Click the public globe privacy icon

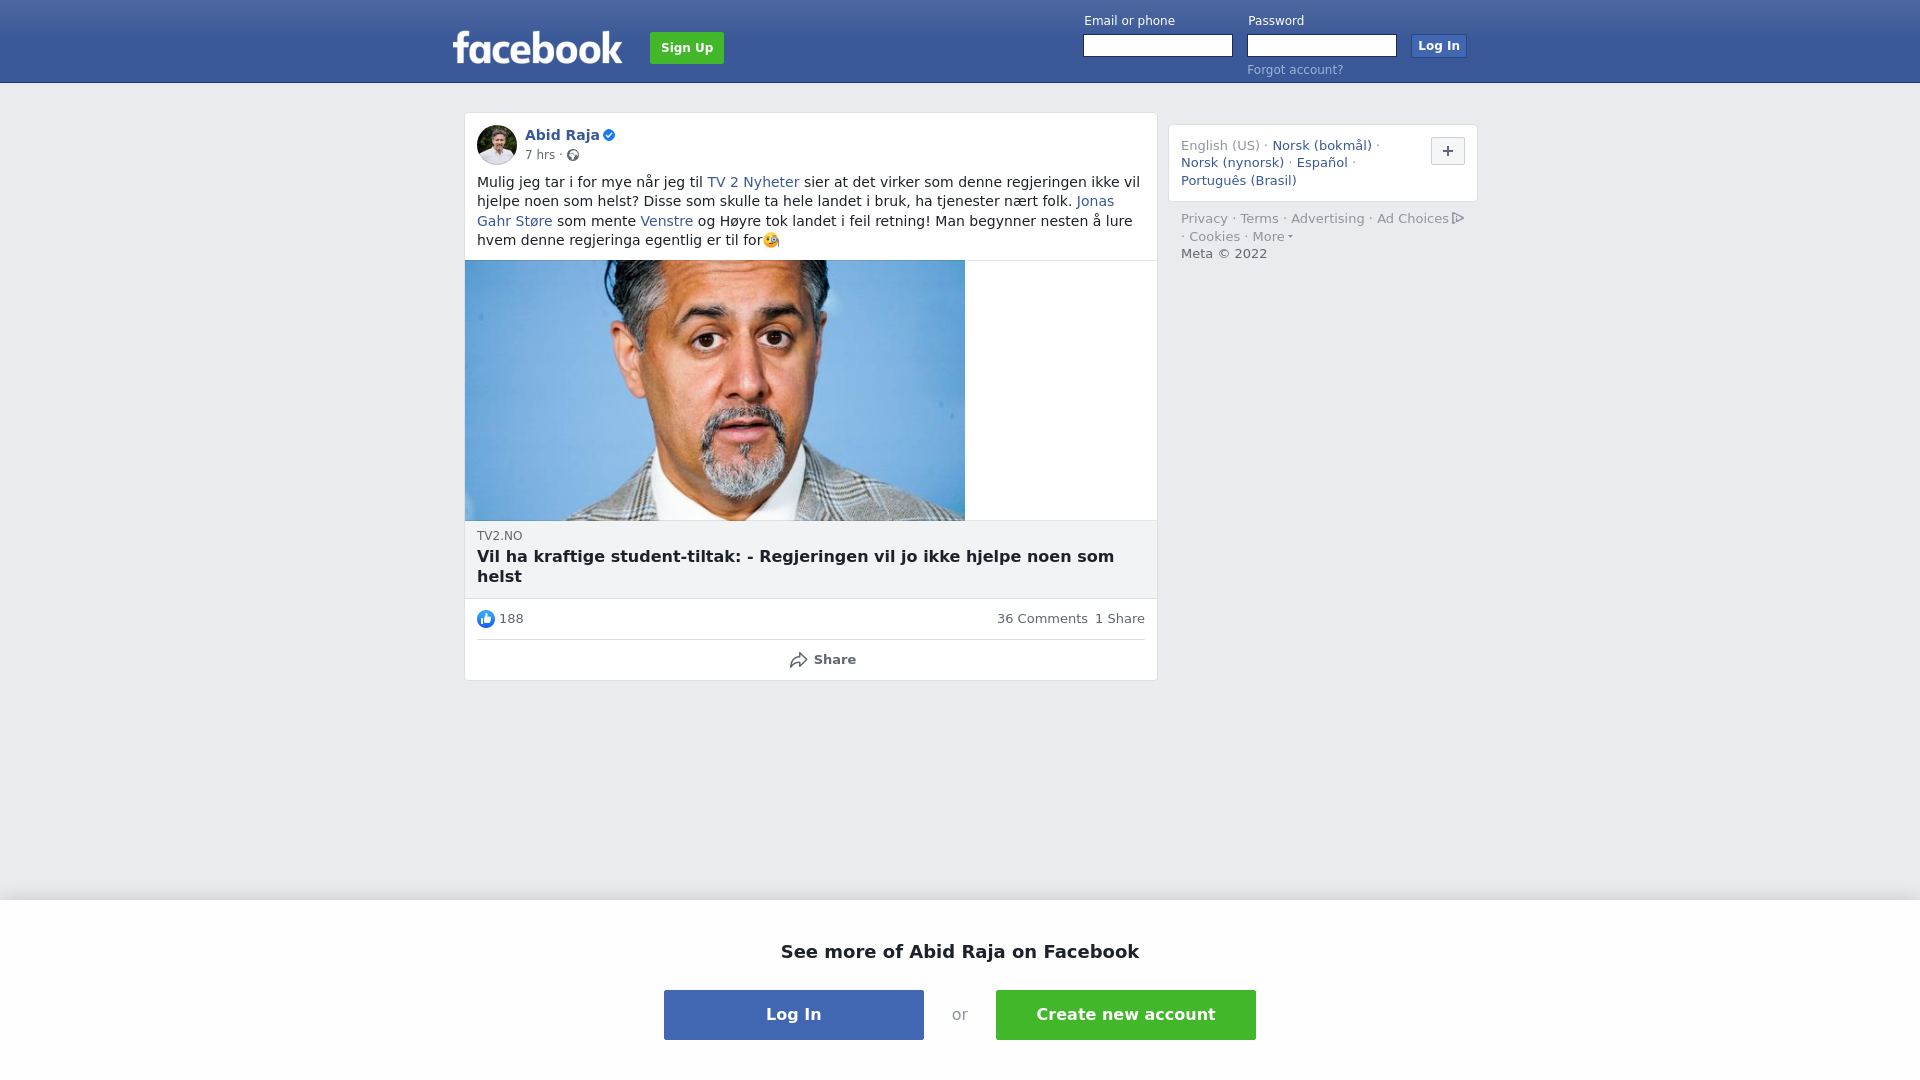(x=573, y=155)
